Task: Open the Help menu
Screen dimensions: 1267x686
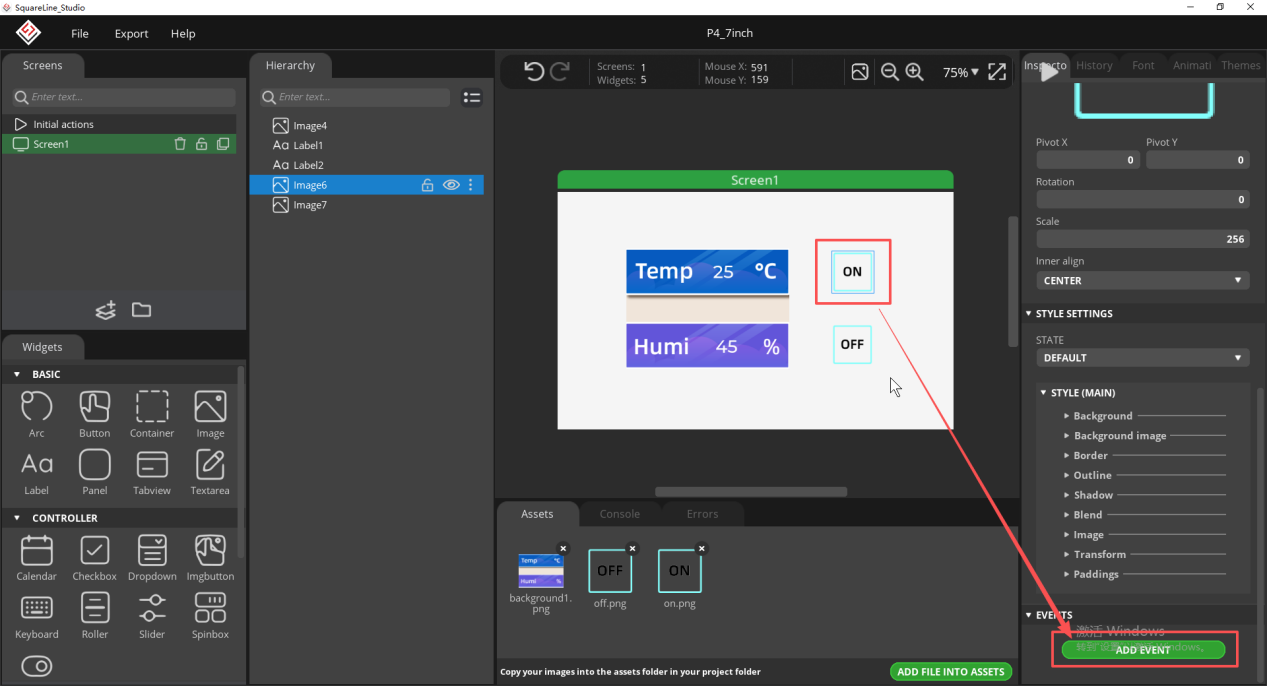Action: tap(183, 33)
